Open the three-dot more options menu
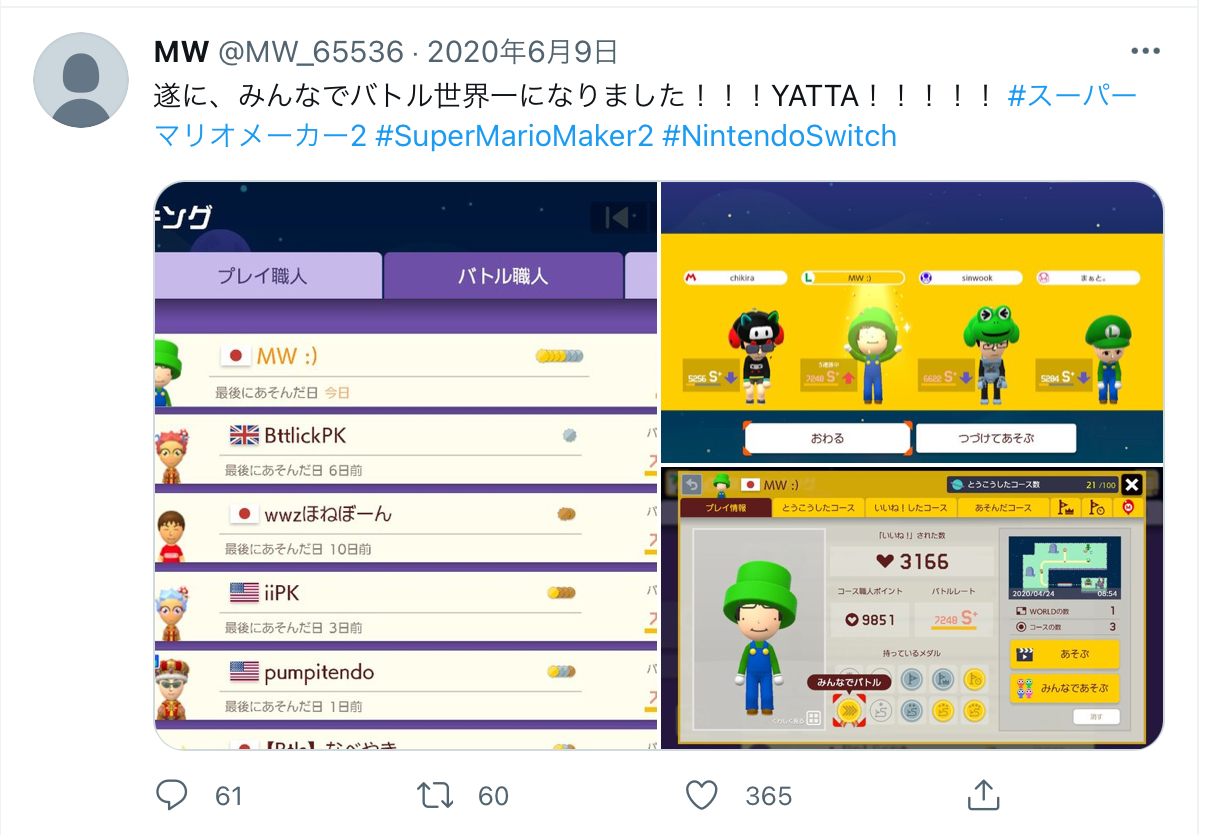 click(1145, 51)
